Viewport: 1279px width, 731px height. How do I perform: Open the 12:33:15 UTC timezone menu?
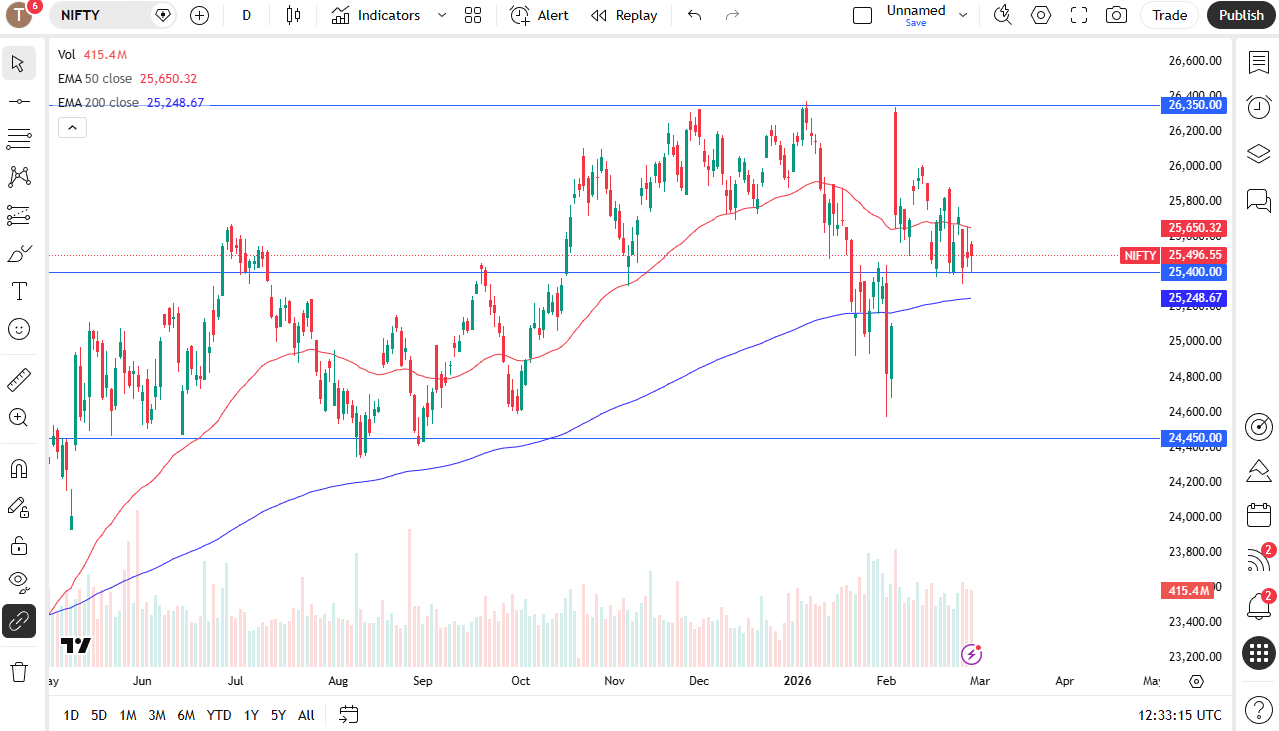pos(1180,715)
